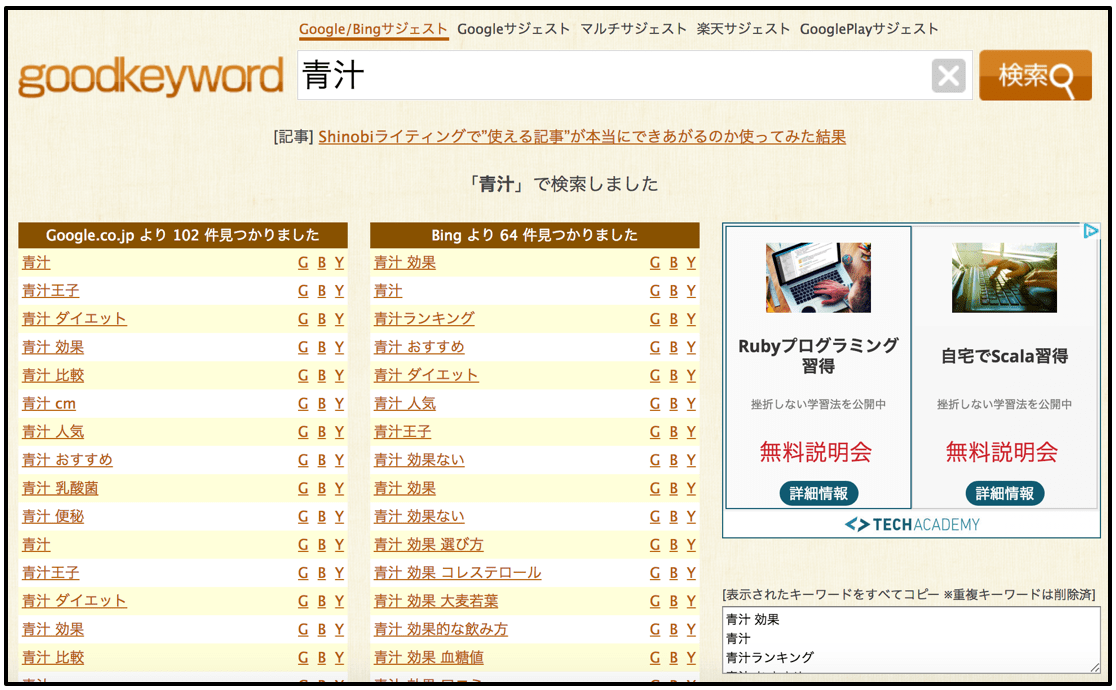Screen dimensions: 1116x690
Task: Click the G link on the 青汁 乳酸菌 row
Action: click(x=303, y=488)
